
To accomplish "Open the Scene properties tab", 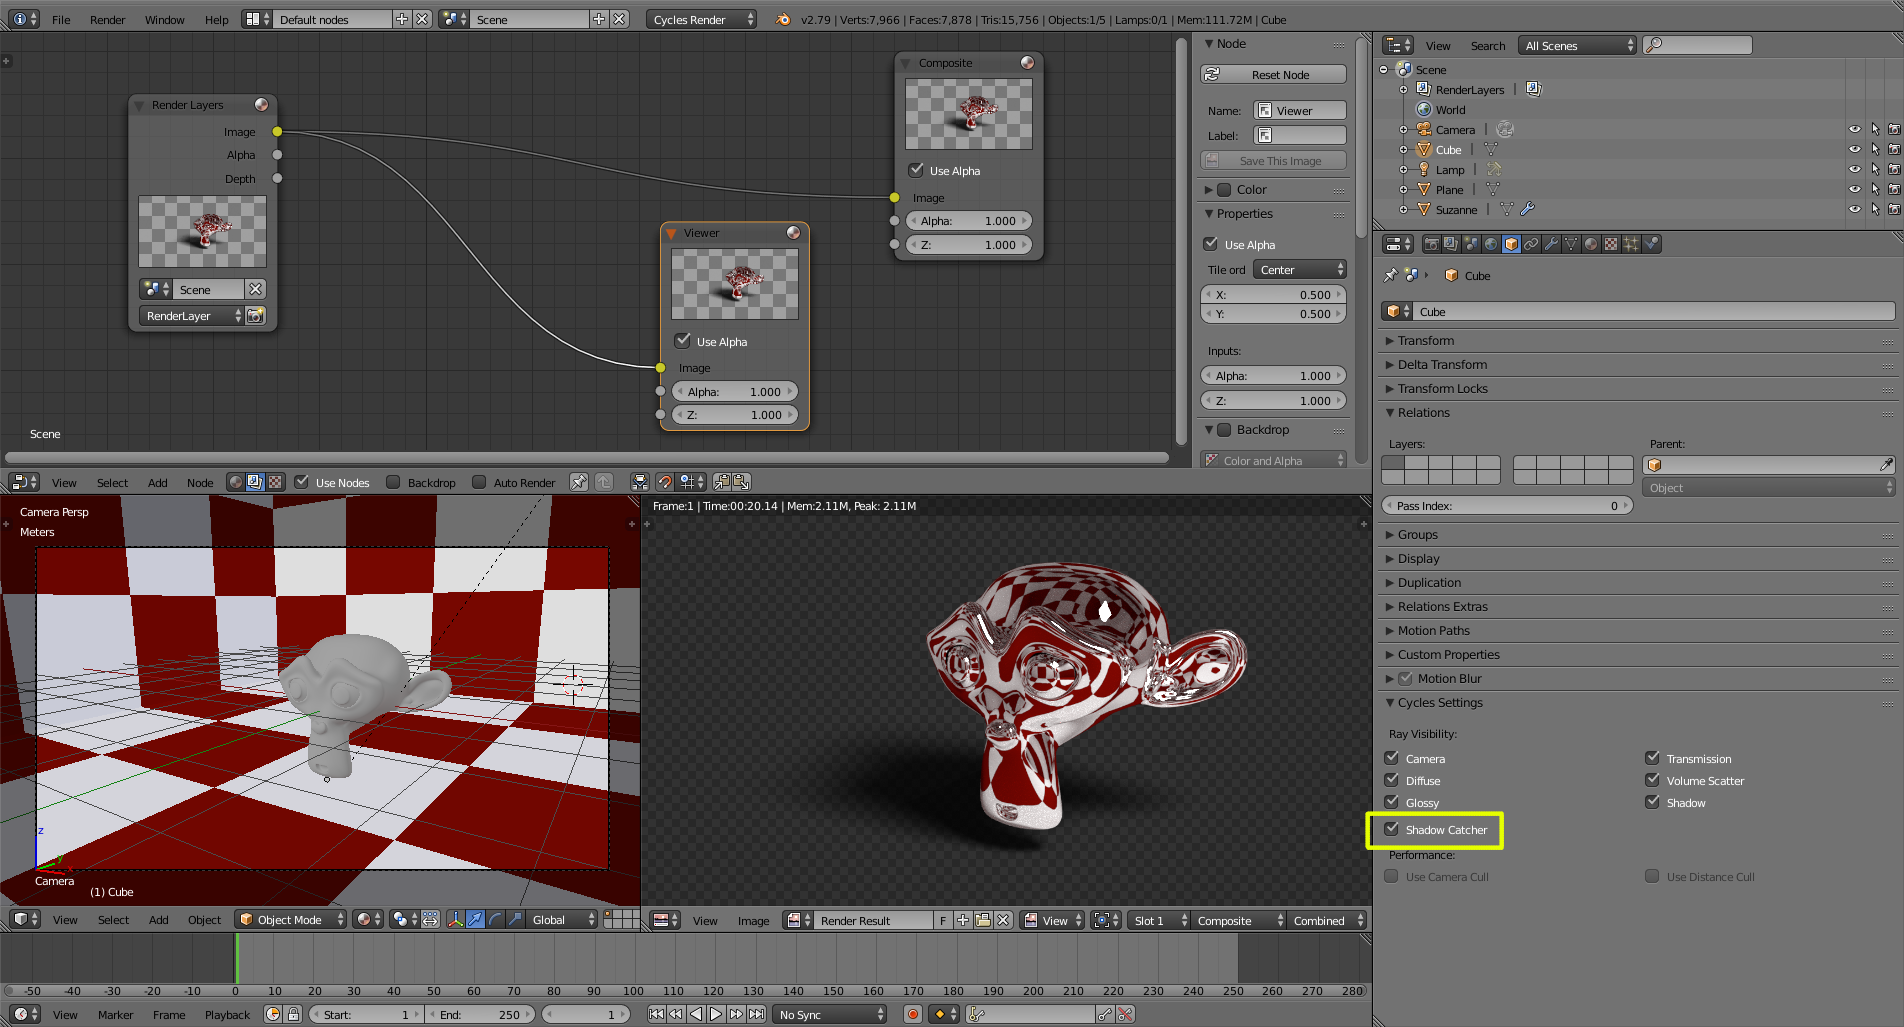I will coord(1471,244).
